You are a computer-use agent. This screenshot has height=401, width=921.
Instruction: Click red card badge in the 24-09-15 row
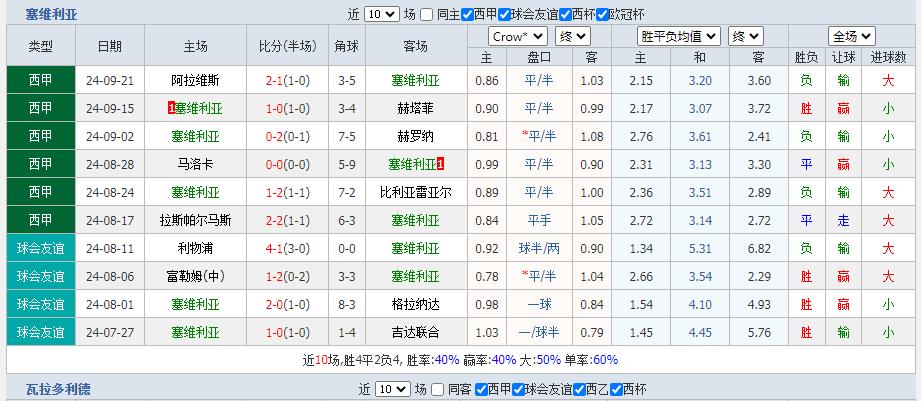171,107
